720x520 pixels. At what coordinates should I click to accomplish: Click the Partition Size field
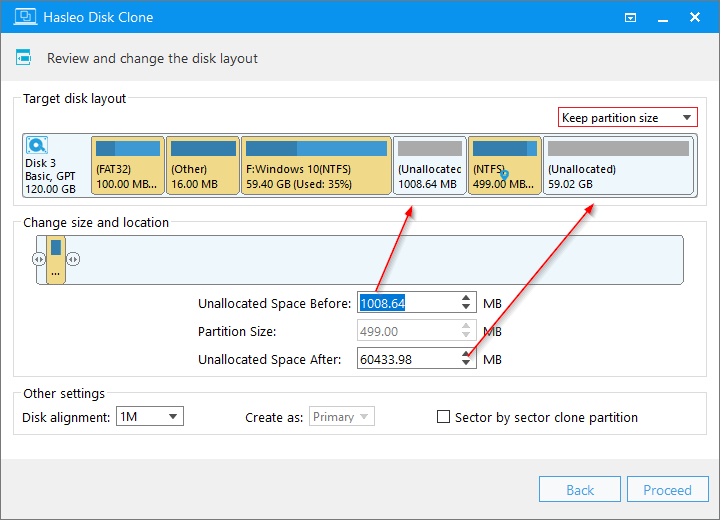416,331
